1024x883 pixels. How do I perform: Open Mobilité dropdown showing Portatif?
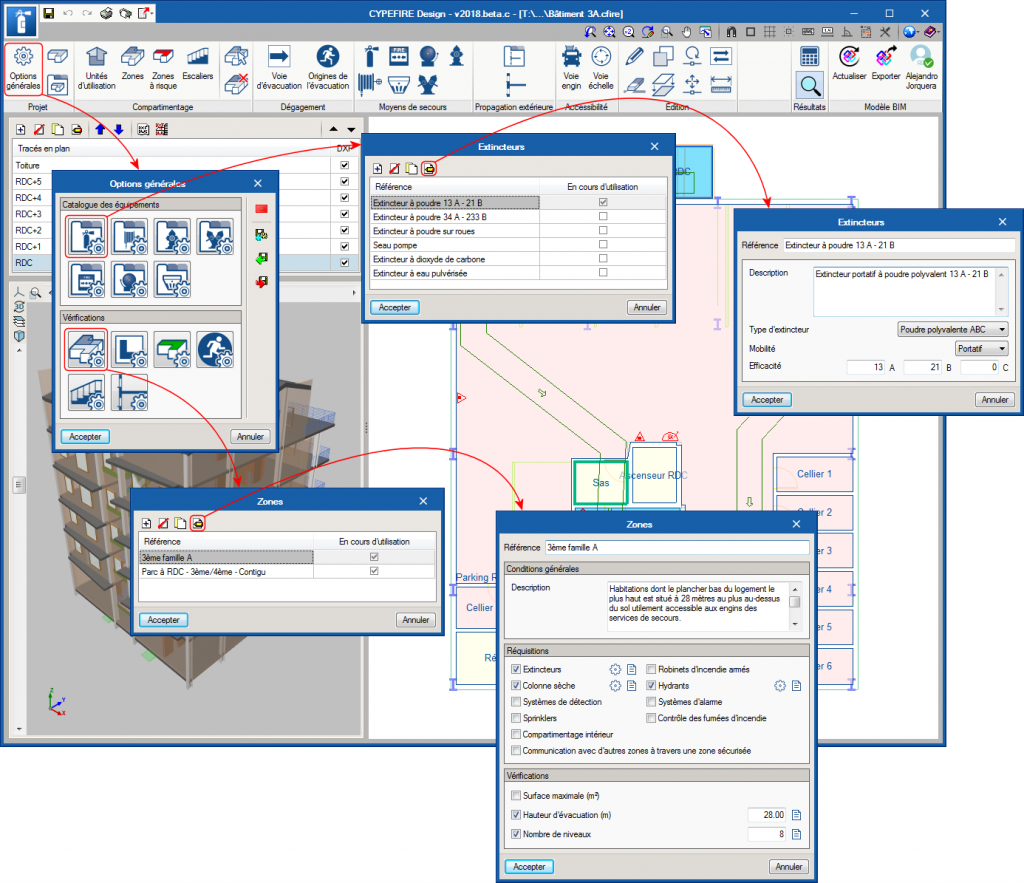(x=982, y=349)
